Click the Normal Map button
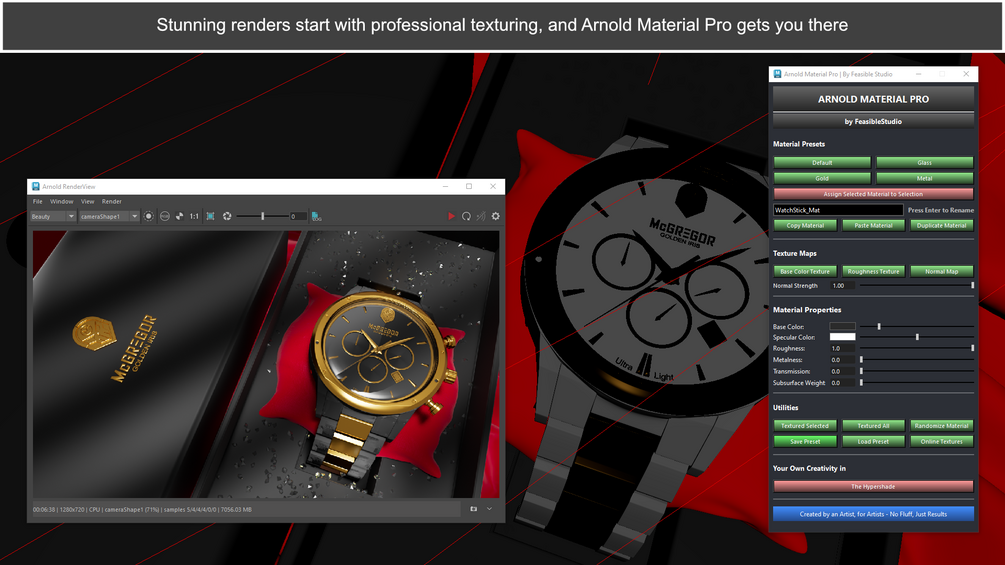The width and height of the screenshot is (1005, 565). pos(942,272)
